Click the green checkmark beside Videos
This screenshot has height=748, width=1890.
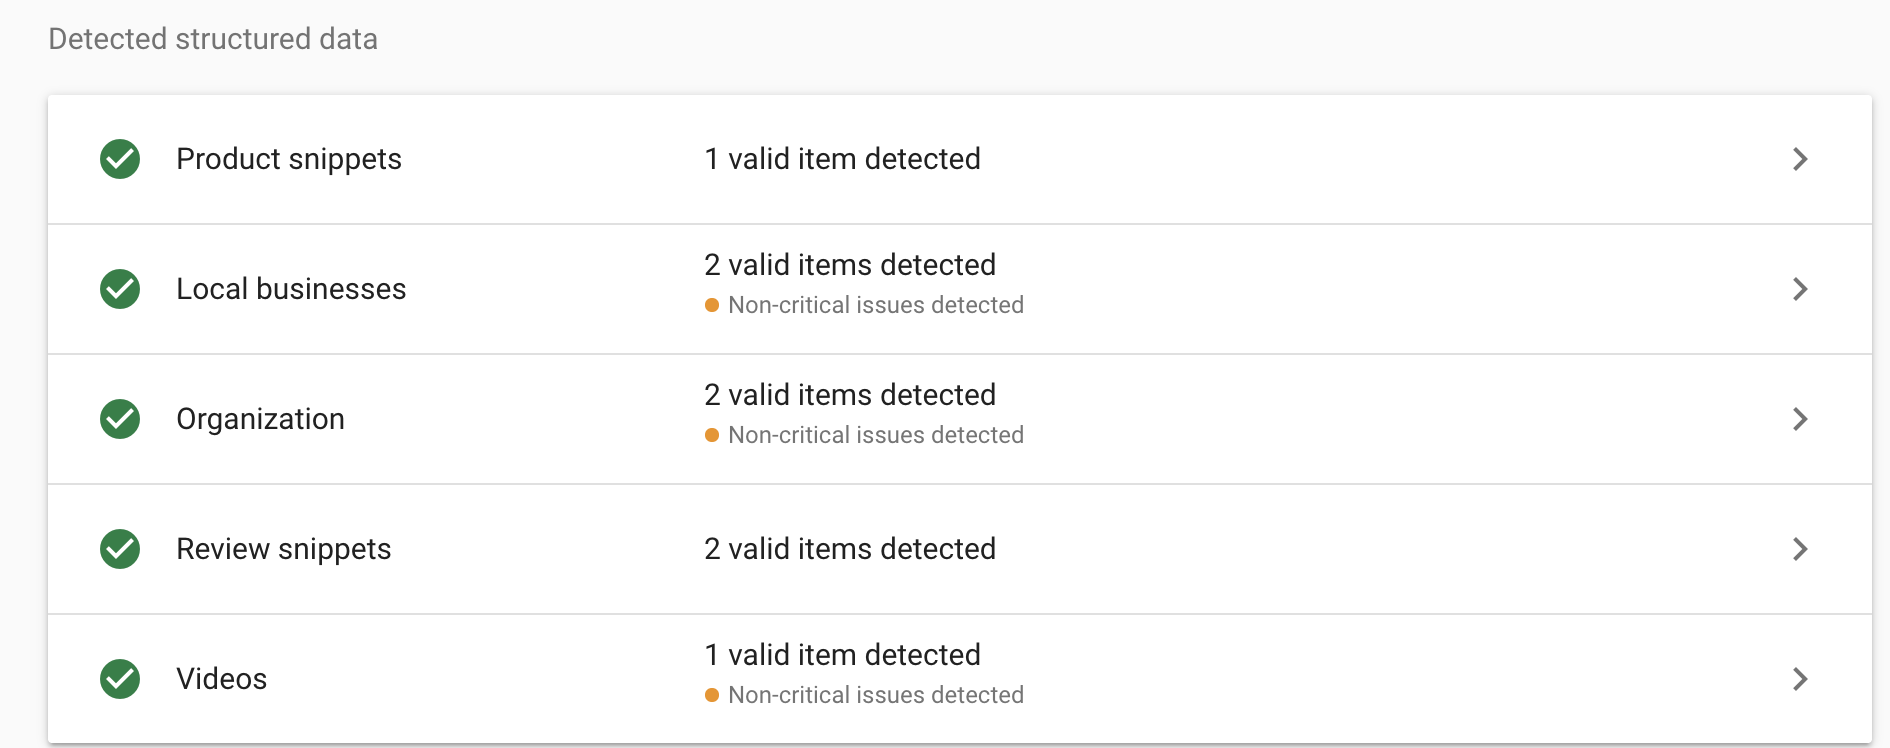coord(120,679)
